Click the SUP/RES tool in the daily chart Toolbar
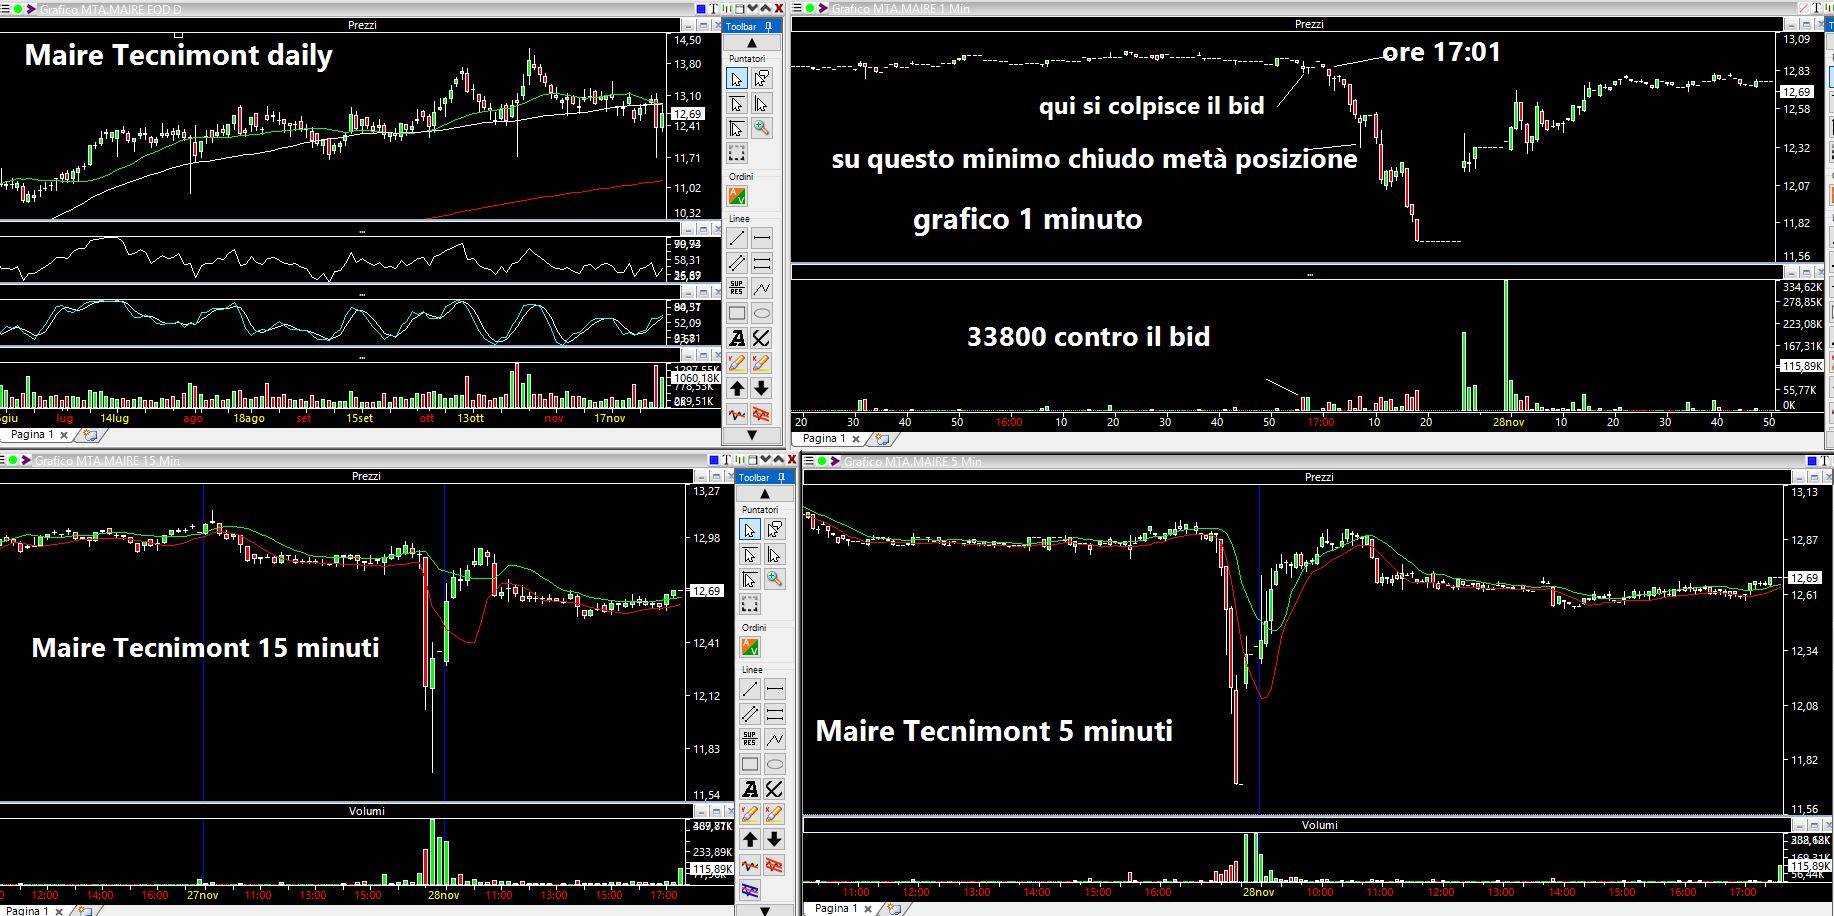Image resolution: width=1834 pixels, height=916 pixels. coord(737,288)
